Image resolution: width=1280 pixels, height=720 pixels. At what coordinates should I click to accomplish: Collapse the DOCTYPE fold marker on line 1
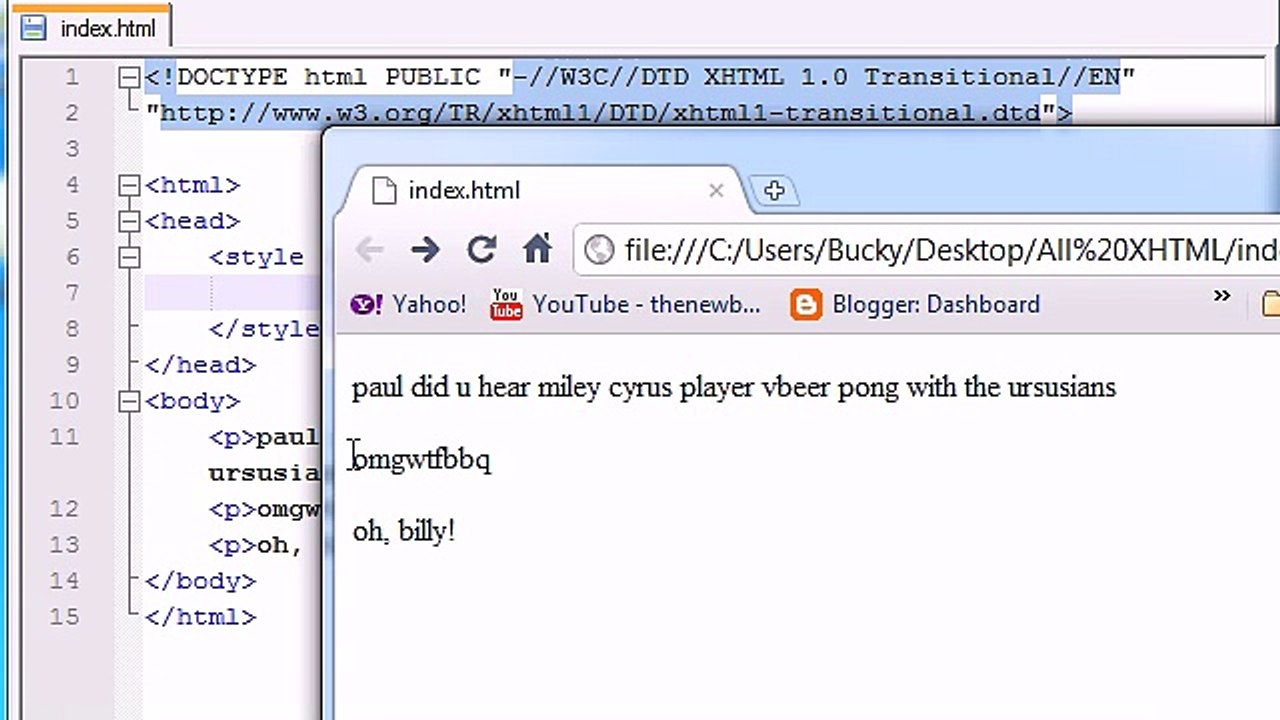coord(129,77)
